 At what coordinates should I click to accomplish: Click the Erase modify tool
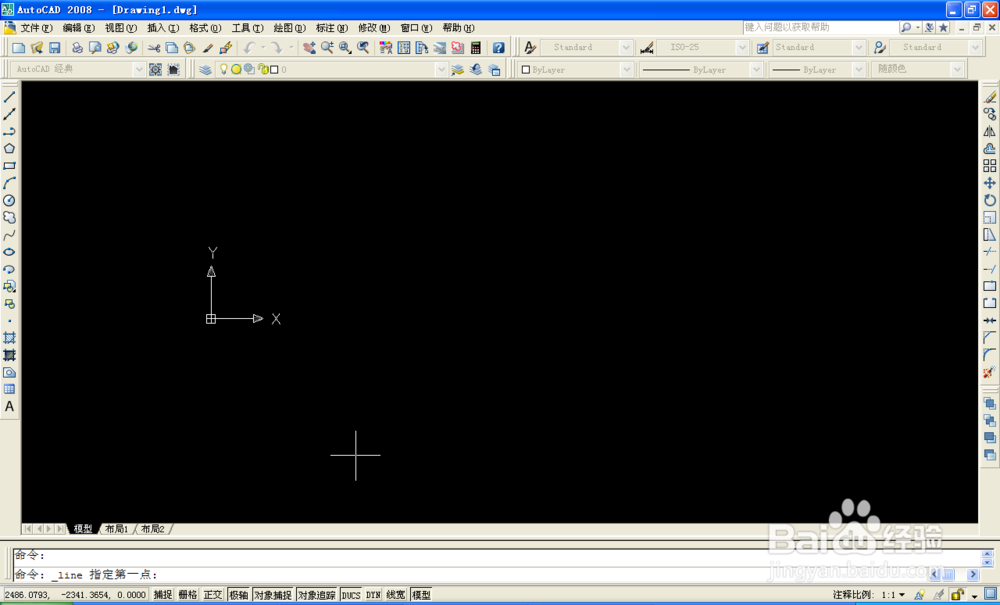989,97
